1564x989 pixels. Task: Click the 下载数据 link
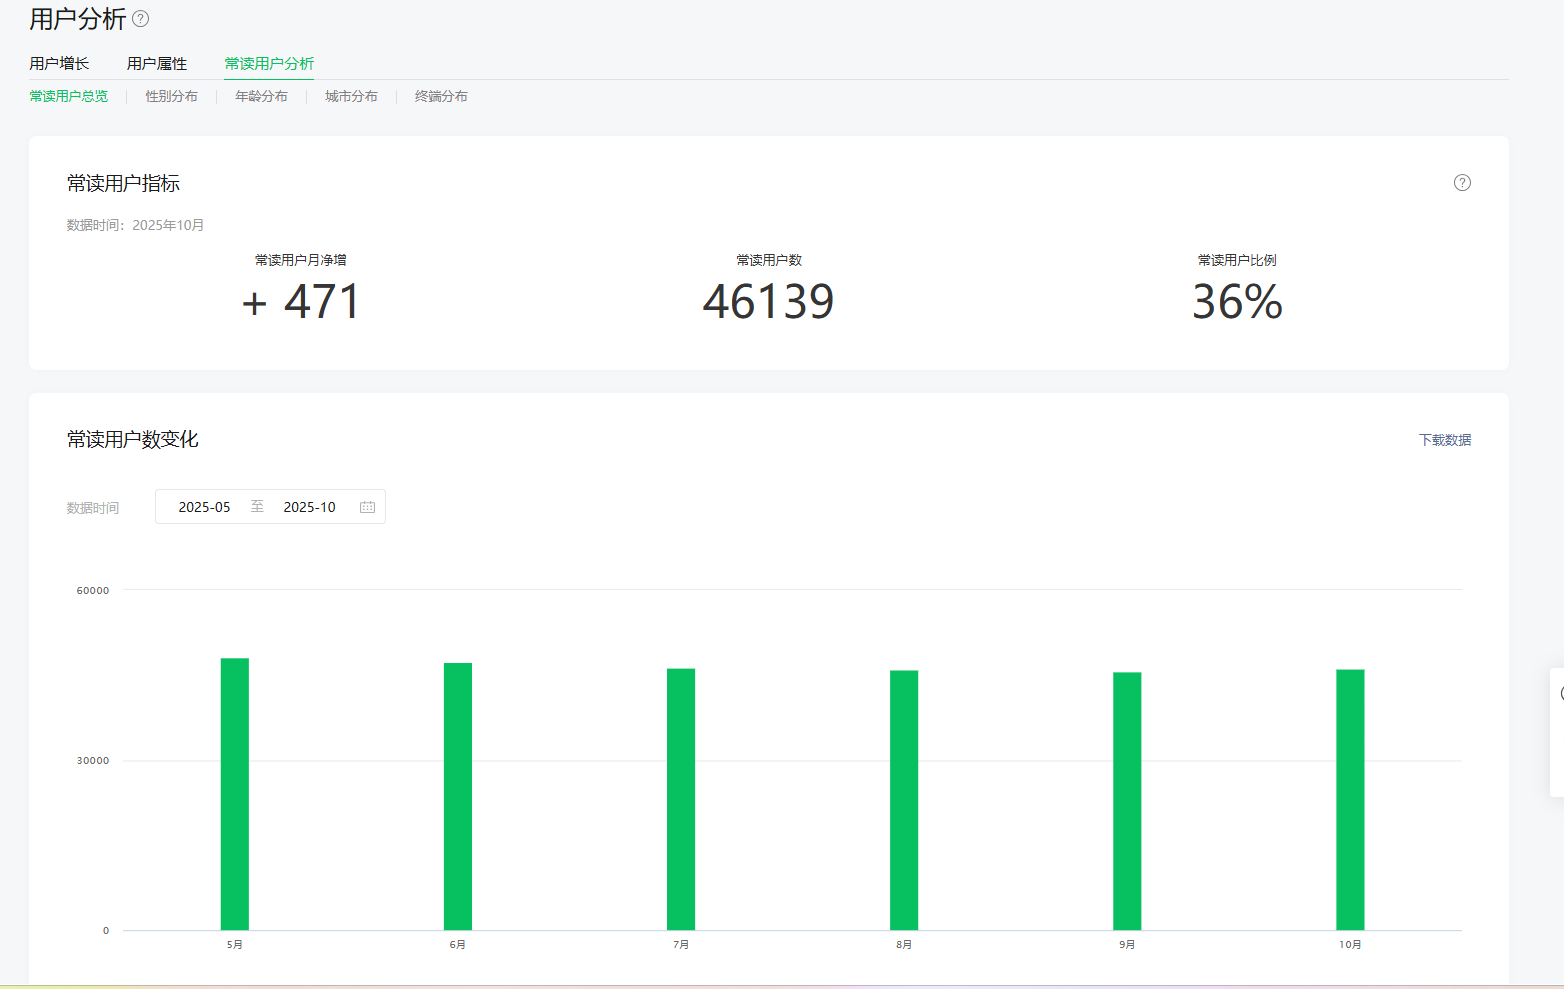click(x=1444, y=440)
